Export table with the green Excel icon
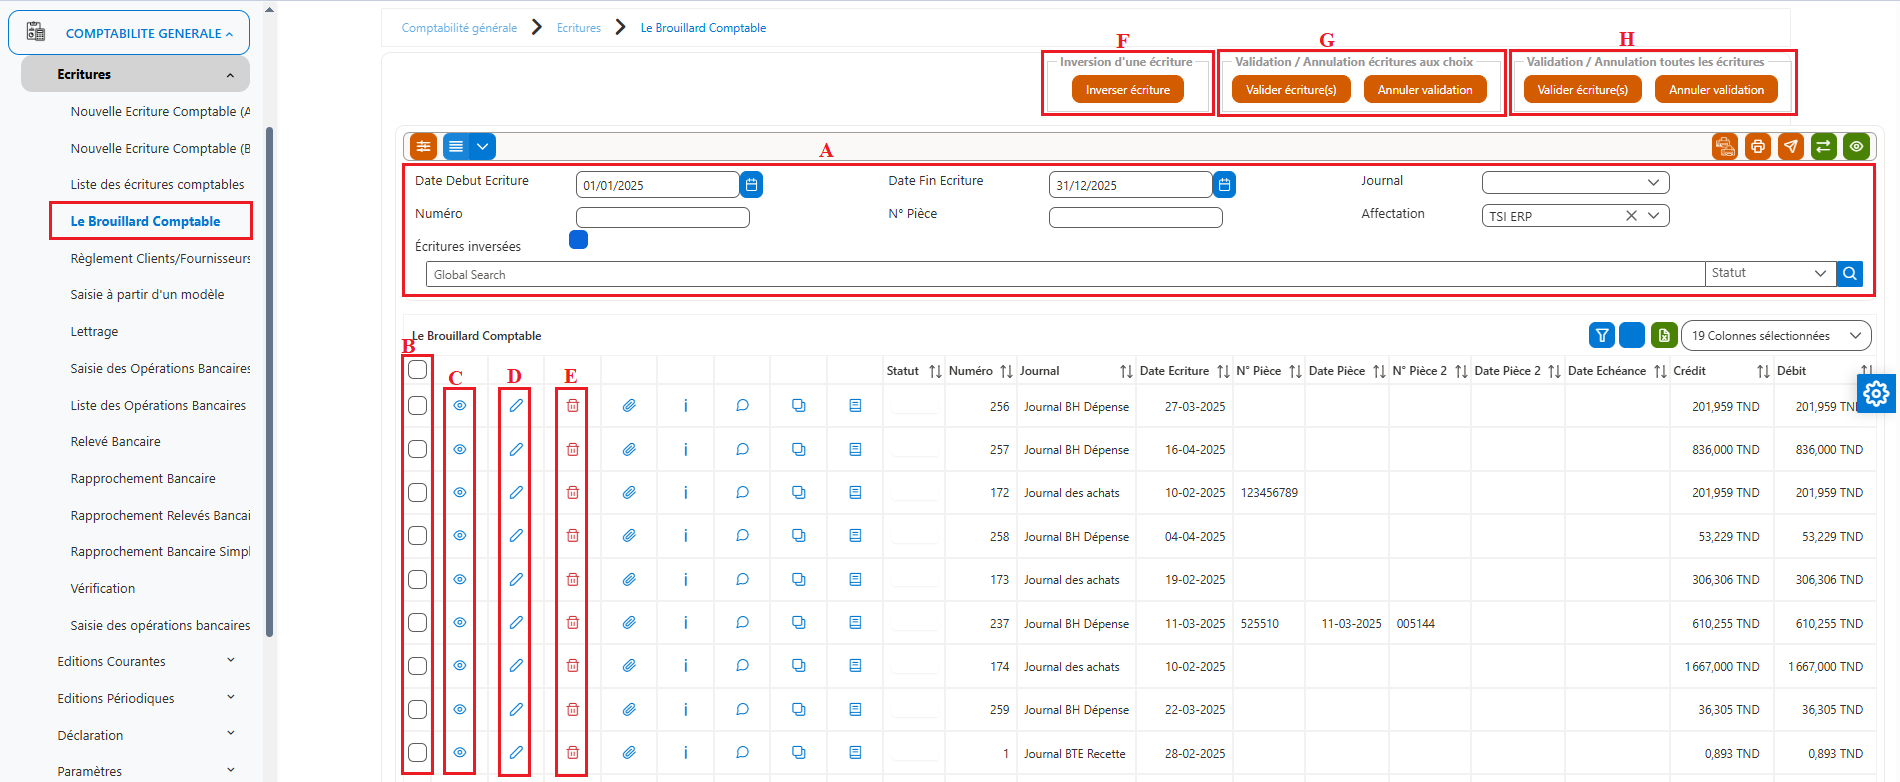 [x=1664, y=336]
